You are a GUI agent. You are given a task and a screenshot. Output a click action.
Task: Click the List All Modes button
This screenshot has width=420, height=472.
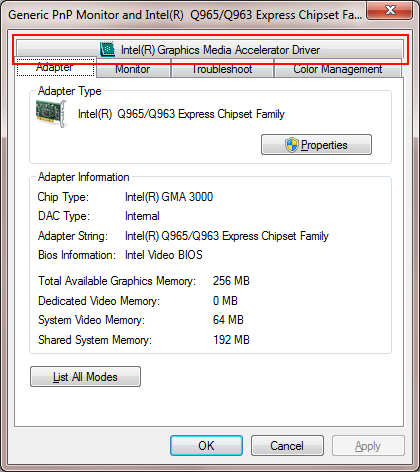(x=85, y=377)
